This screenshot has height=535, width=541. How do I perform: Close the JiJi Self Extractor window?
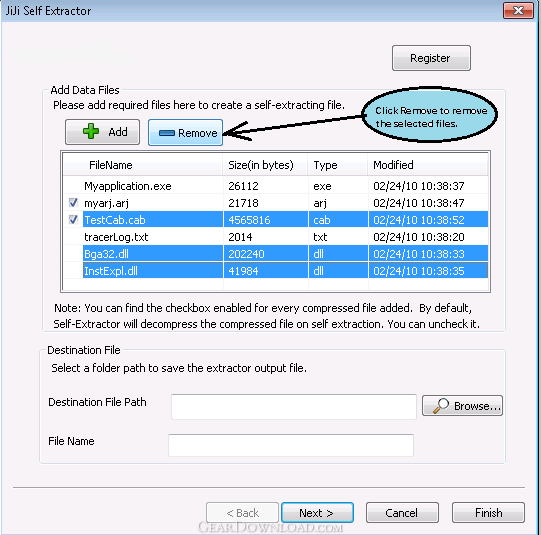pyautogui.click(x=518, y=11)
